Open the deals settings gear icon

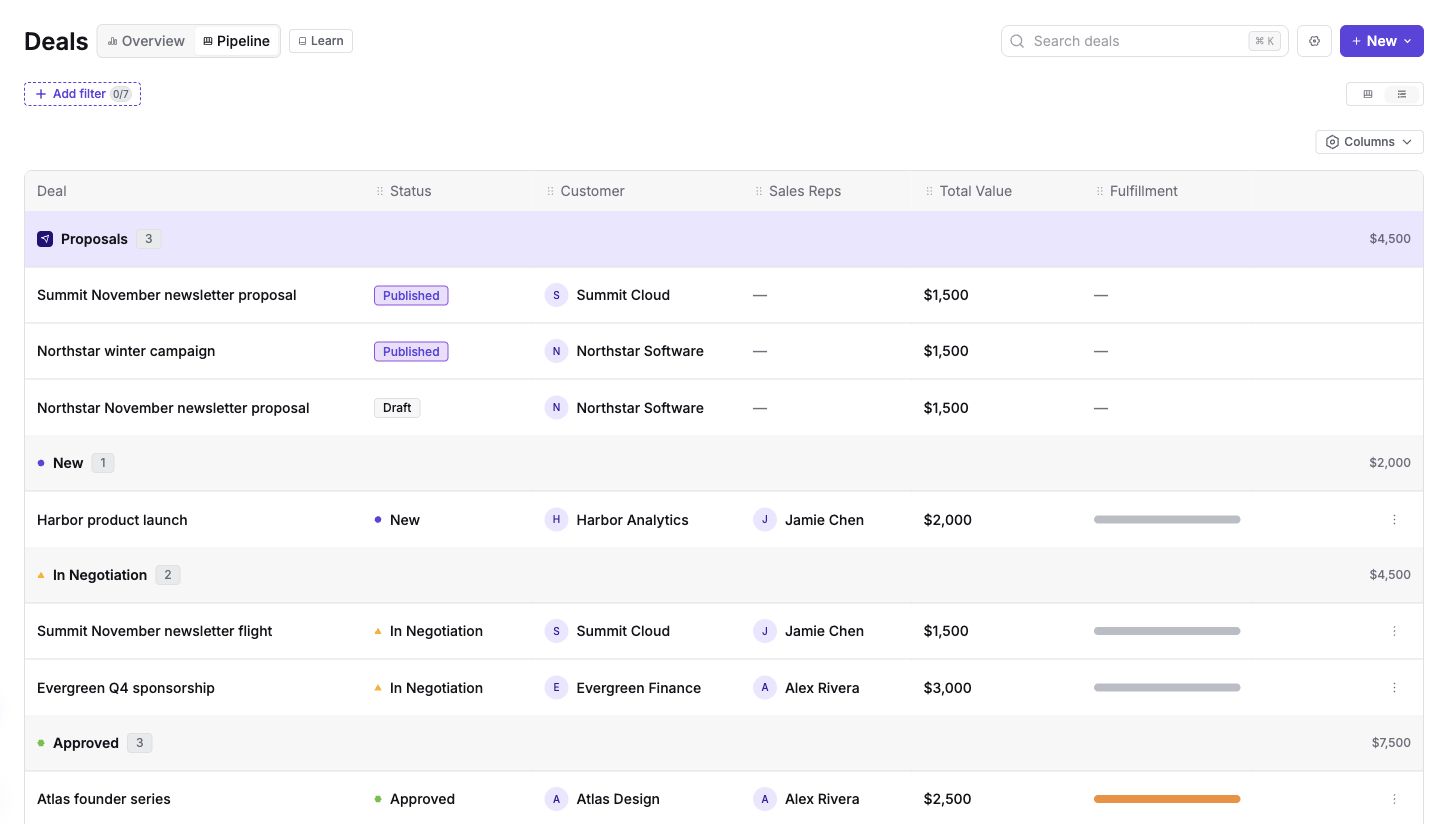click(1314, 41)
